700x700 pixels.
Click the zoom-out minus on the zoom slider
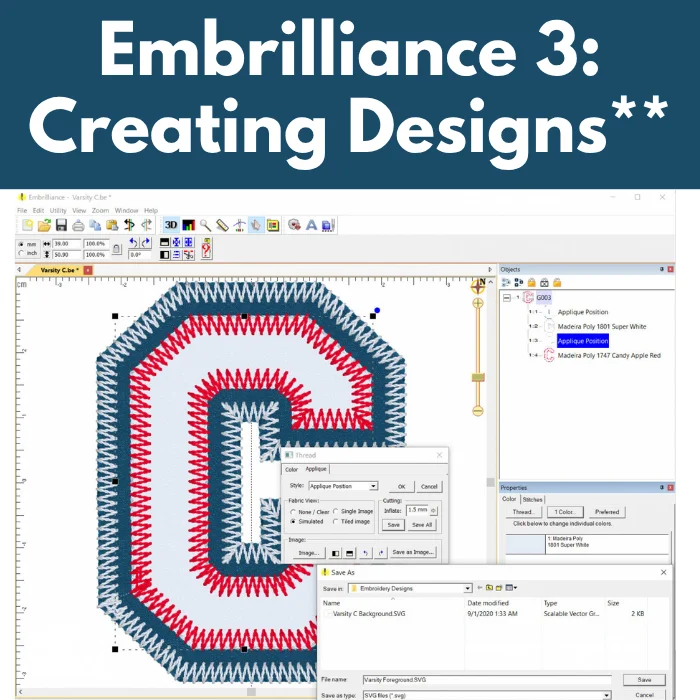(478, 411)
